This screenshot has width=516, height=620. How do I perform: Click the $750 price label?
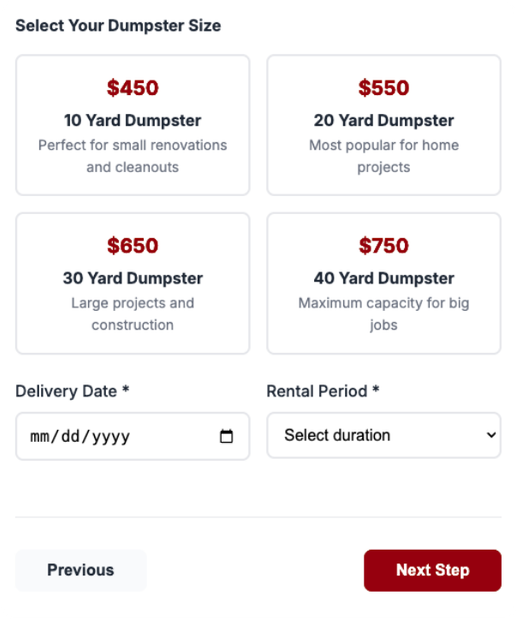(x=384, y=246)
